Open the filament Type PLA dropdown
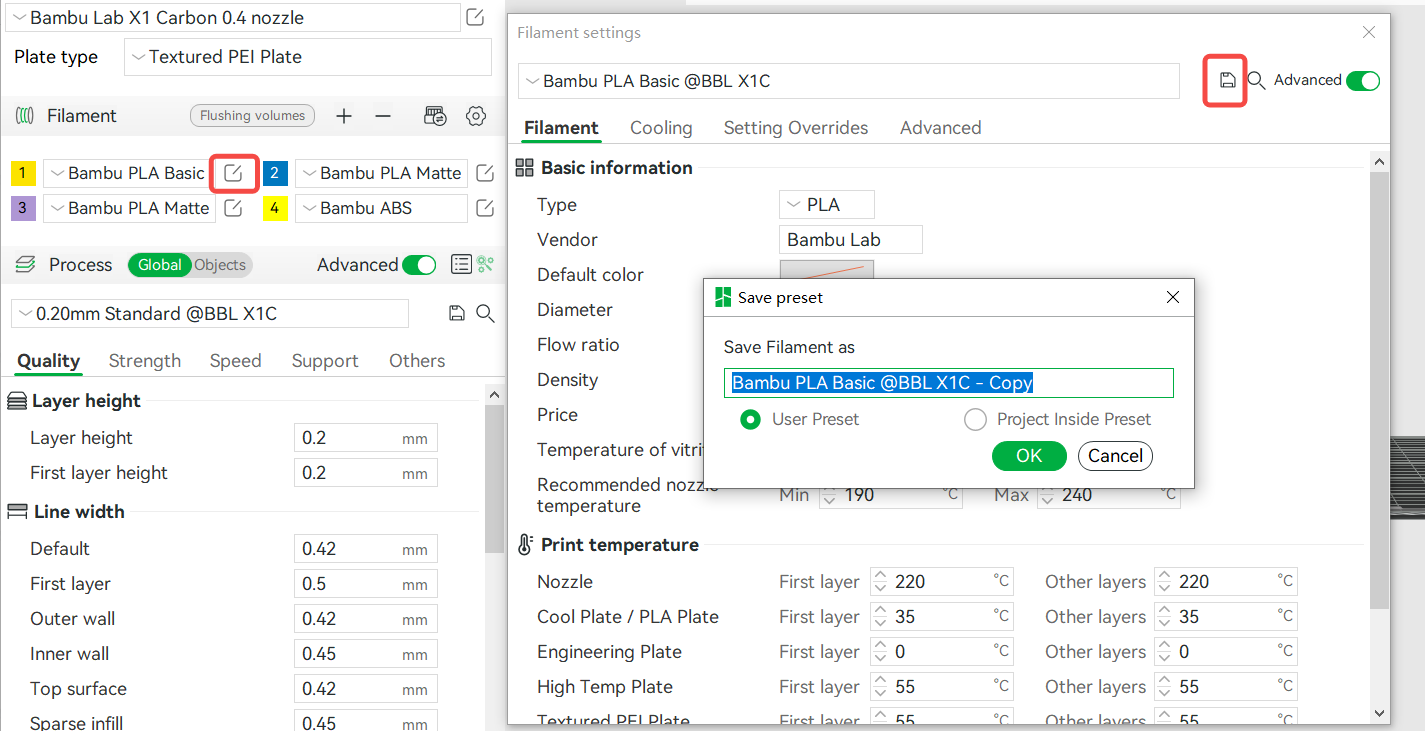 coord(827,204)
